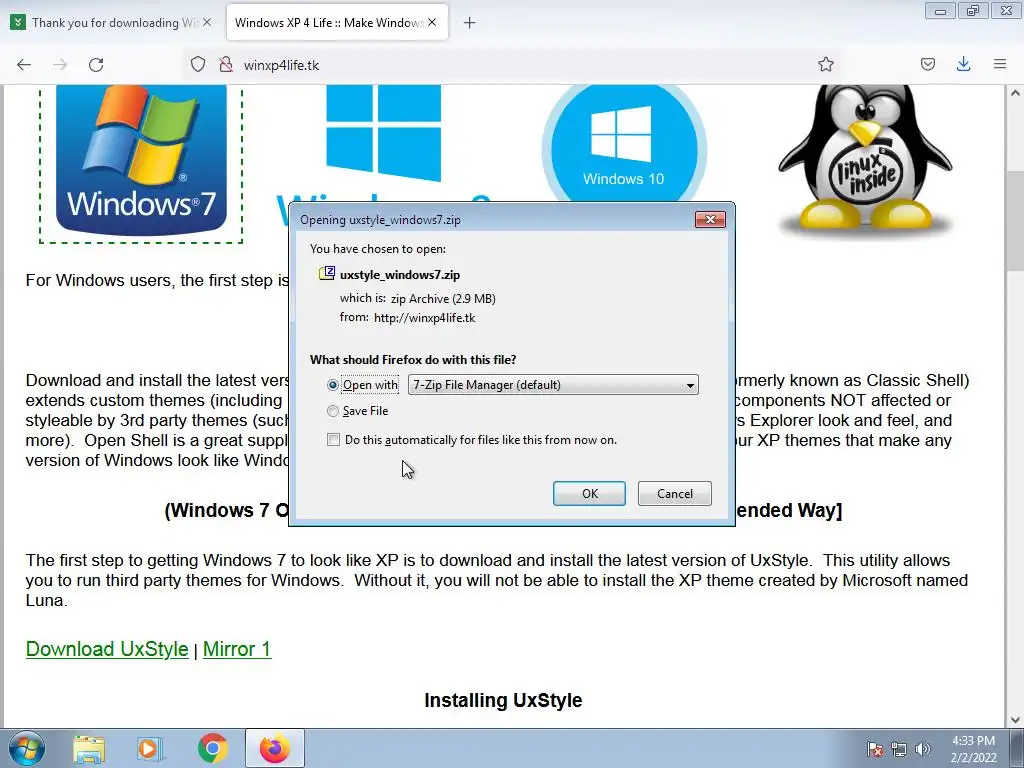The height and width of the screenshot is (768, 1024).
Task: Click the page scrollbar down arrow
Action: [x=1015, y=720]
